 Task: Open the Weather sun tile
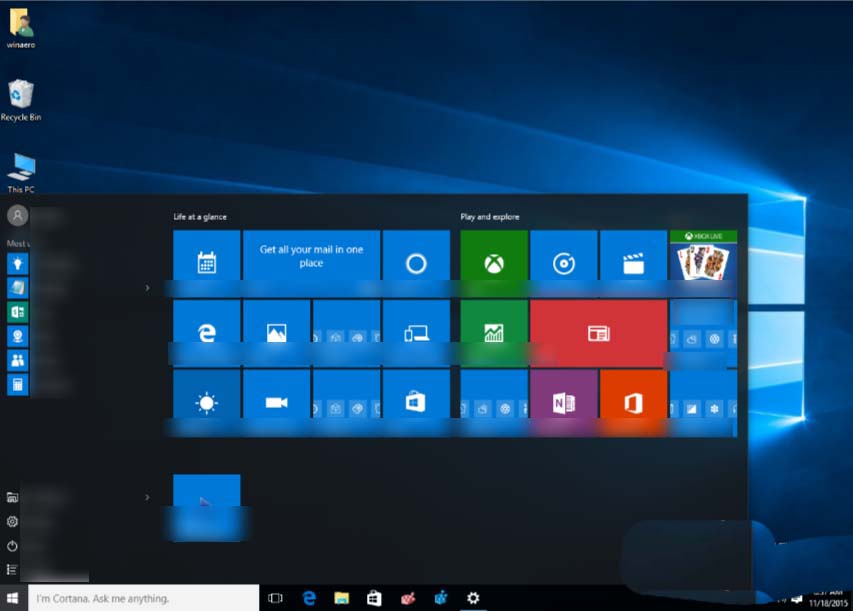[x=207, y=403]
